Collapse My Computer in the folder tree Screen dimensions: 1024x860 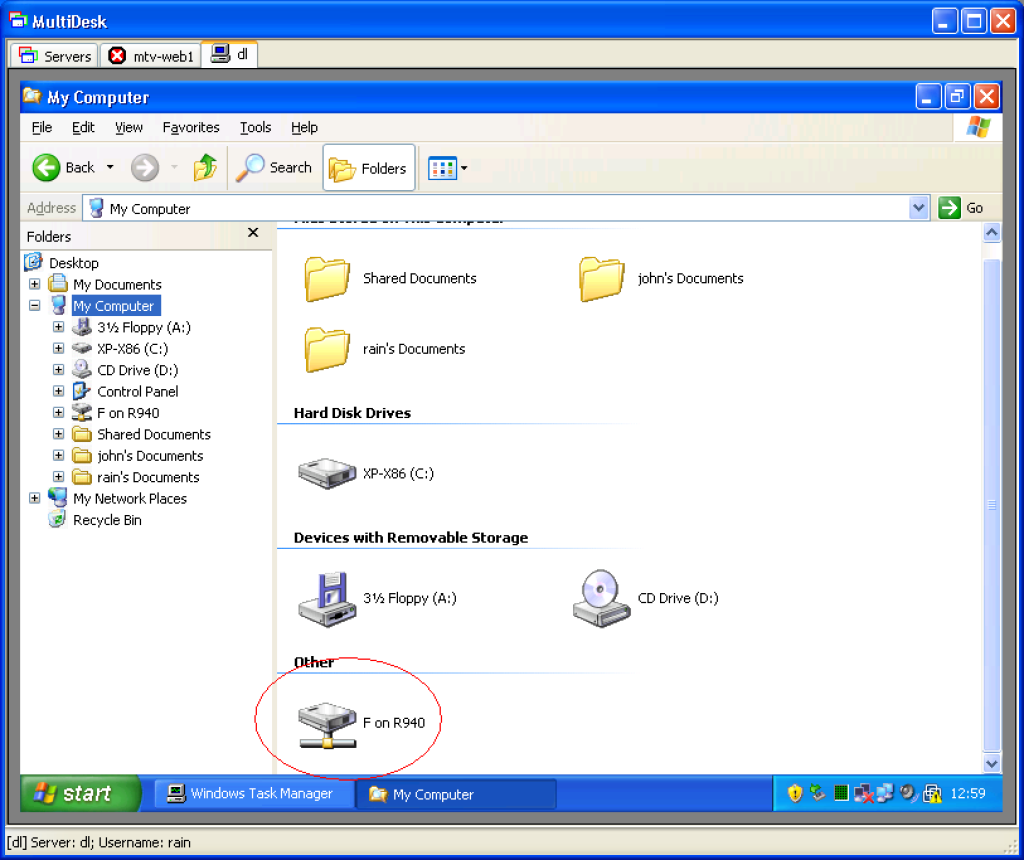[34, 305]
